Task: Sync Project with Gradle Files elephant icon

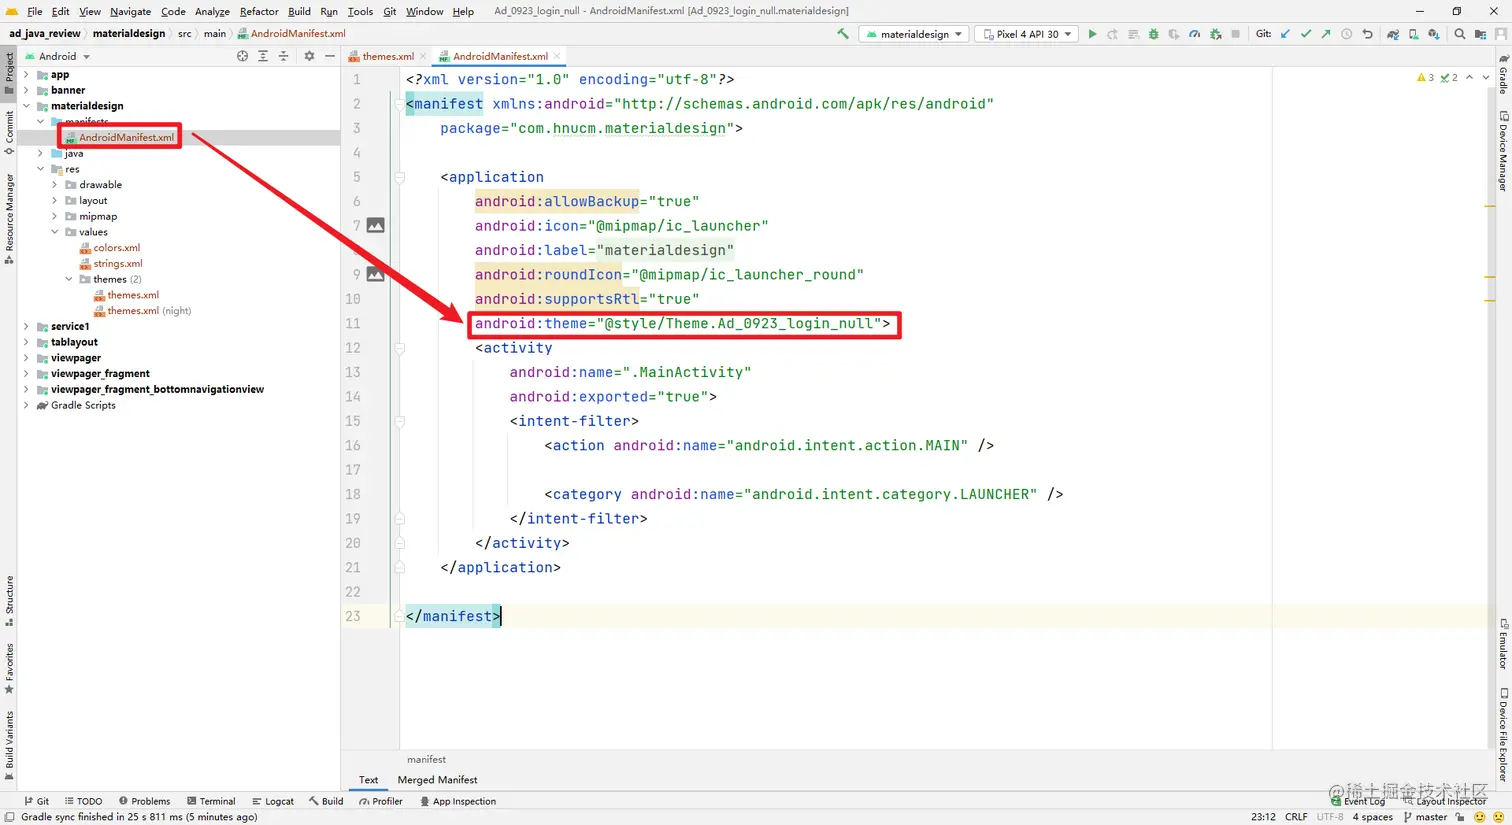Action: click(1393, 34)
